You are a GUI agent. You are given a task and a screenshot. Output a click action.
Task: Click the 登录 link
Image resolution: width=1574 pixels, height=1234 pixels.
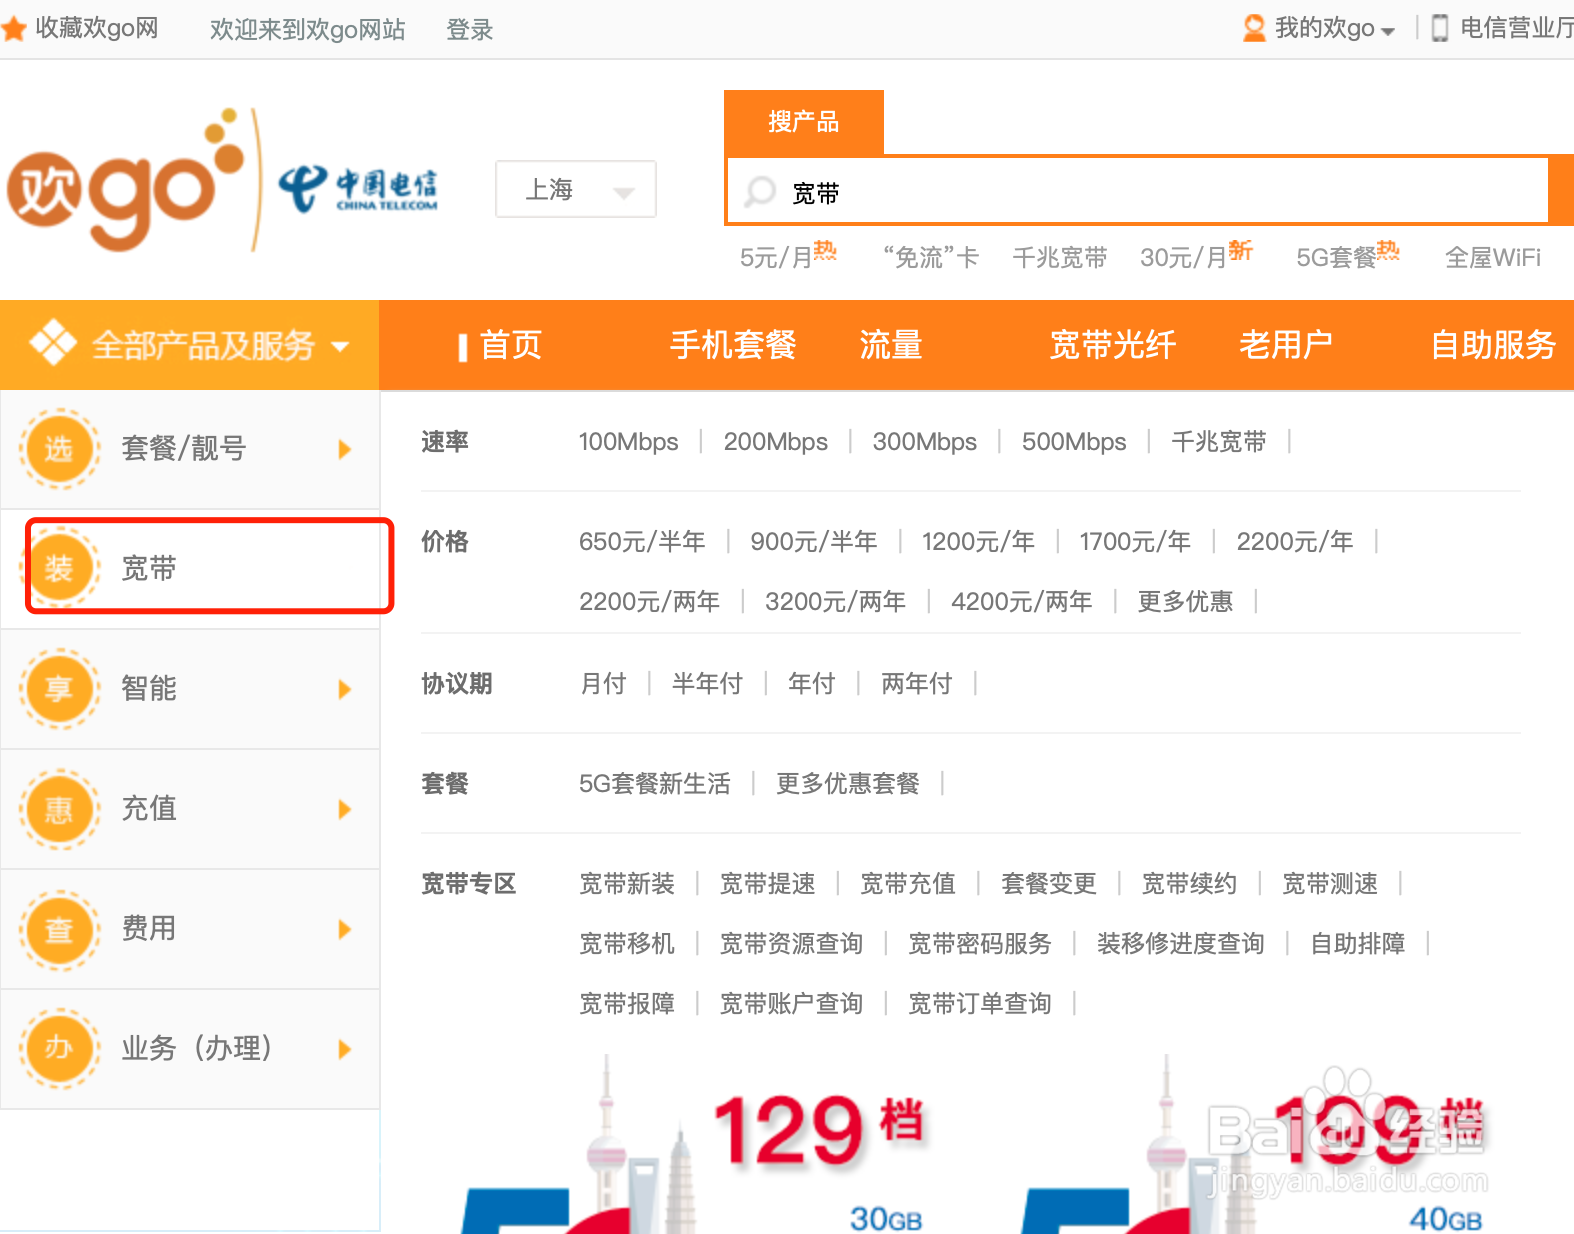pos(470,30)
